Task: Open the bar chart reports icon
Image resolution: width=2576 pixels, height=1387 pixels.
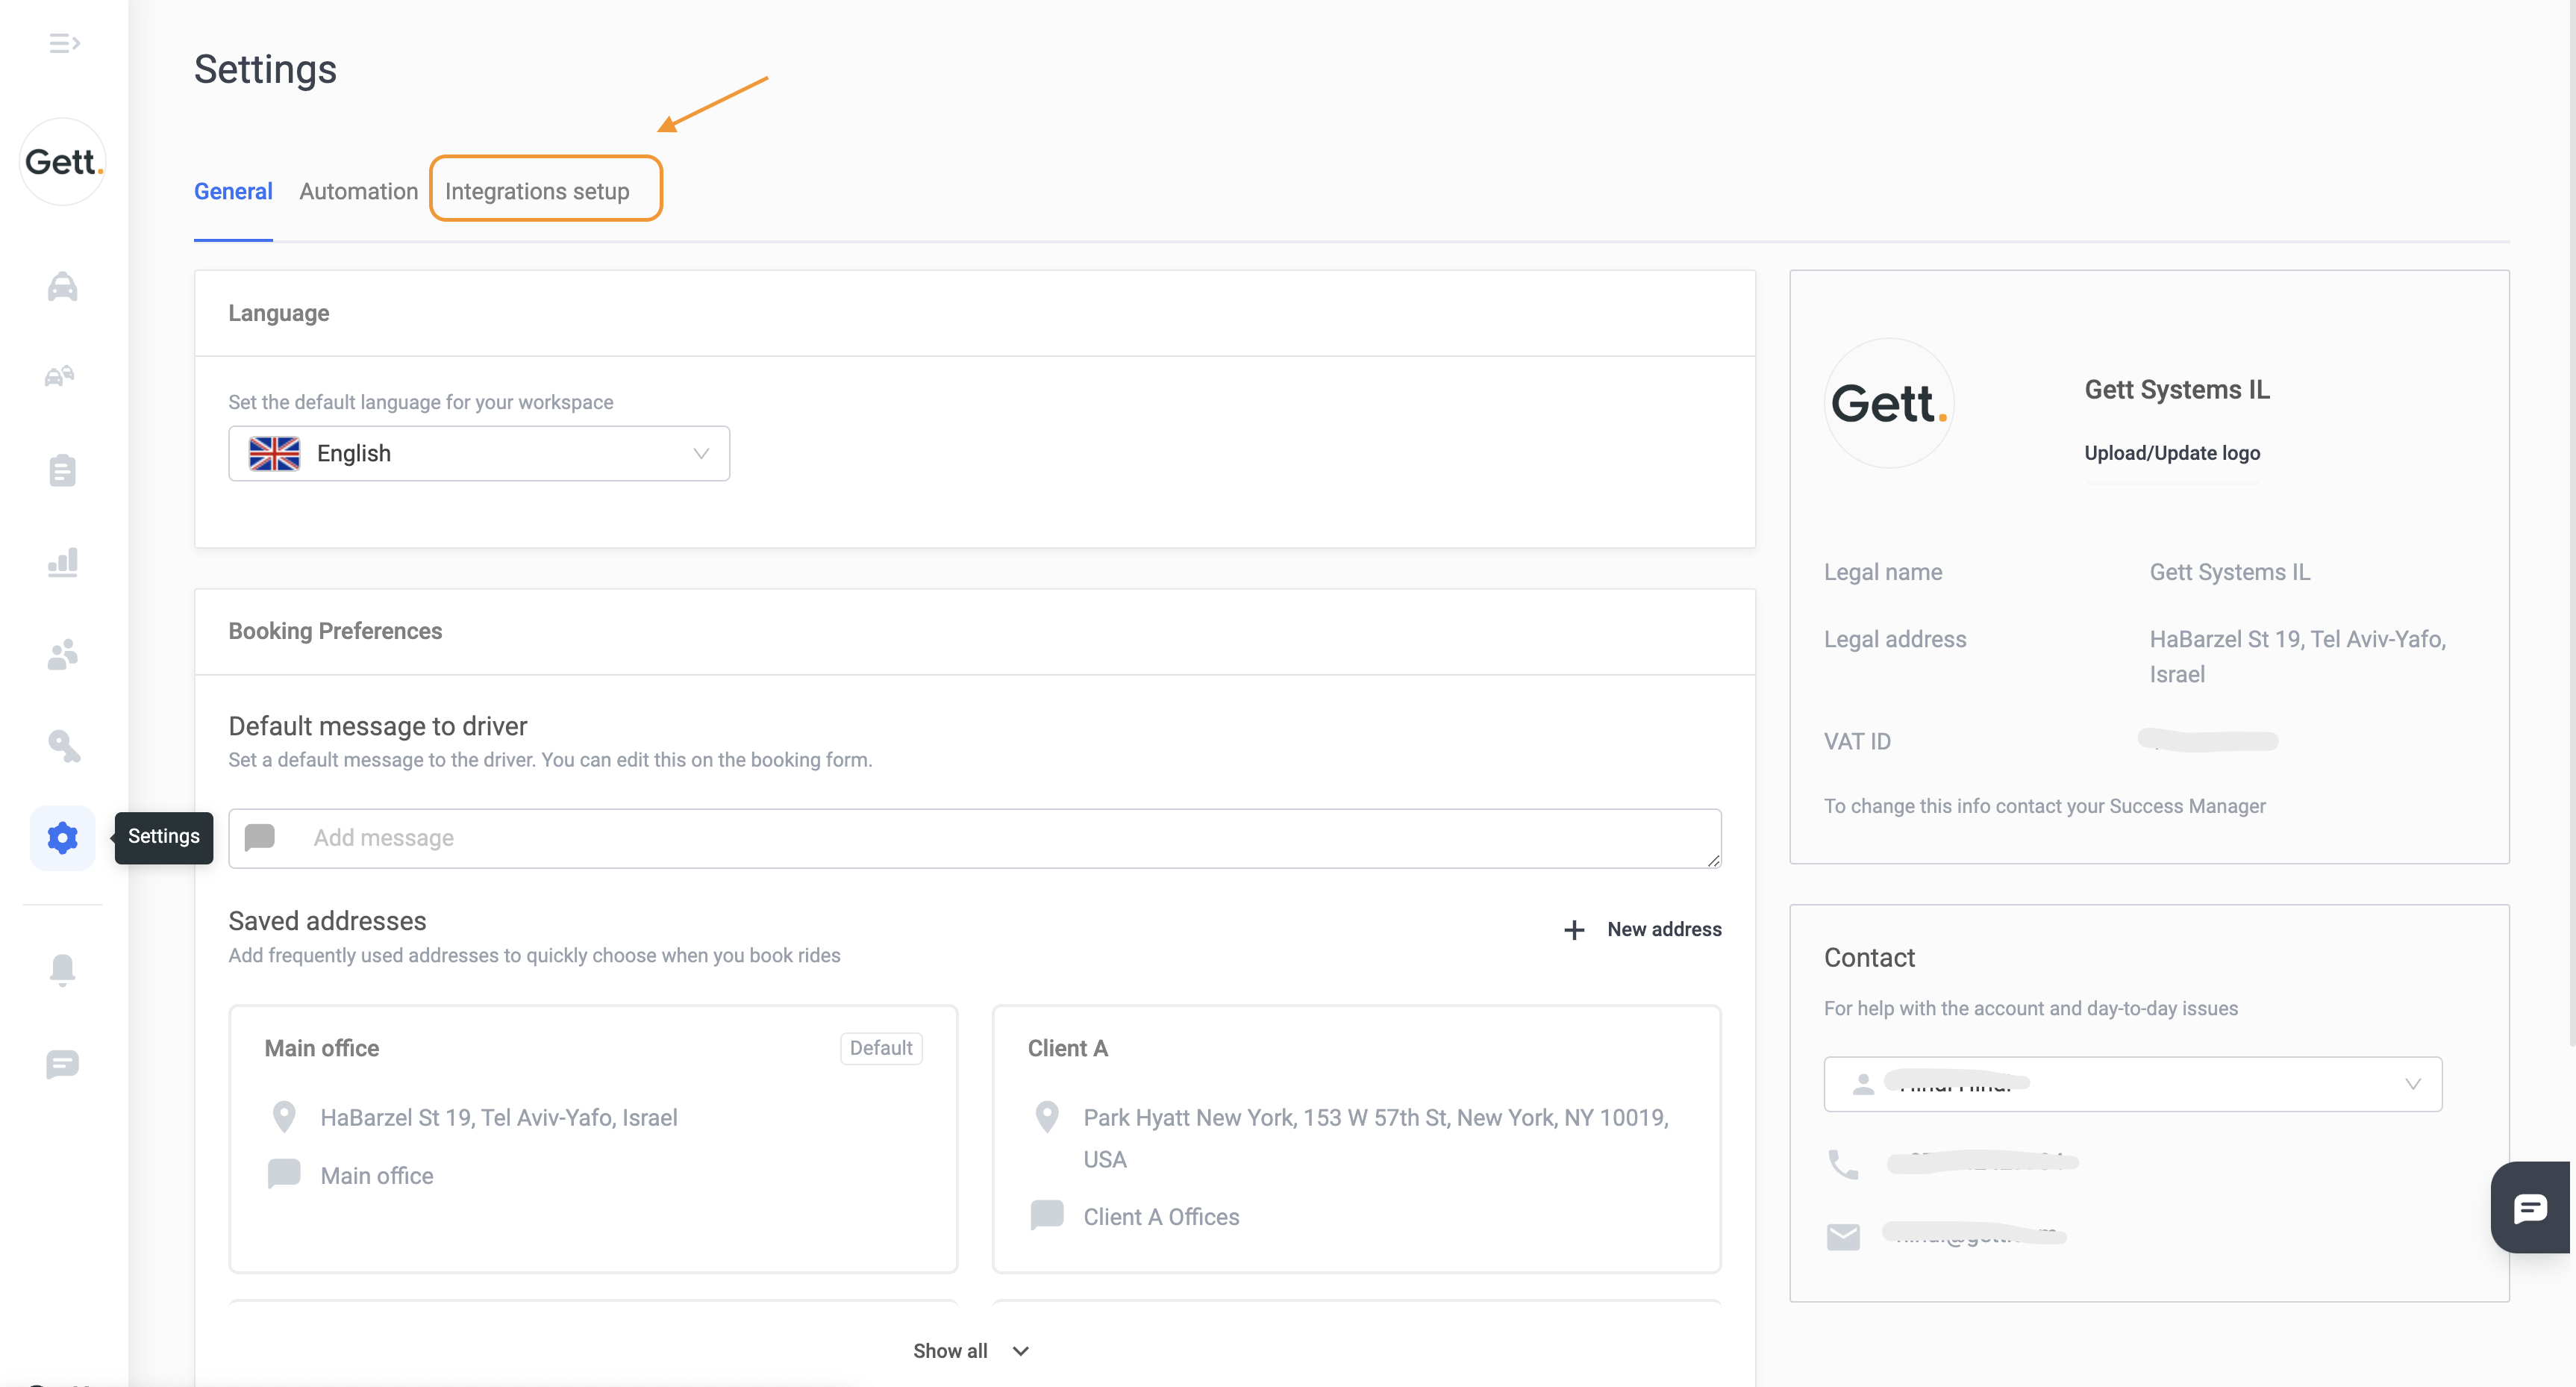Action: pos(62,562)
